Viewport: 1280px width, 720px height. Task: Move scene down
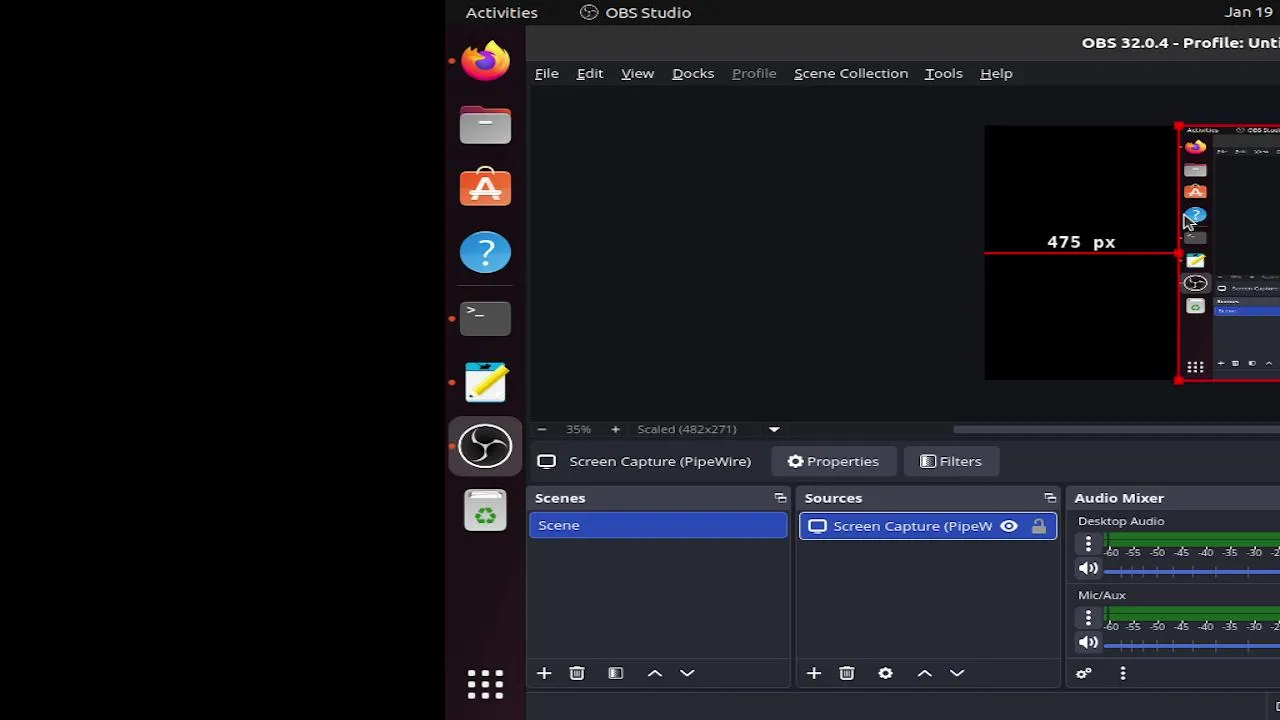[687, 673]
